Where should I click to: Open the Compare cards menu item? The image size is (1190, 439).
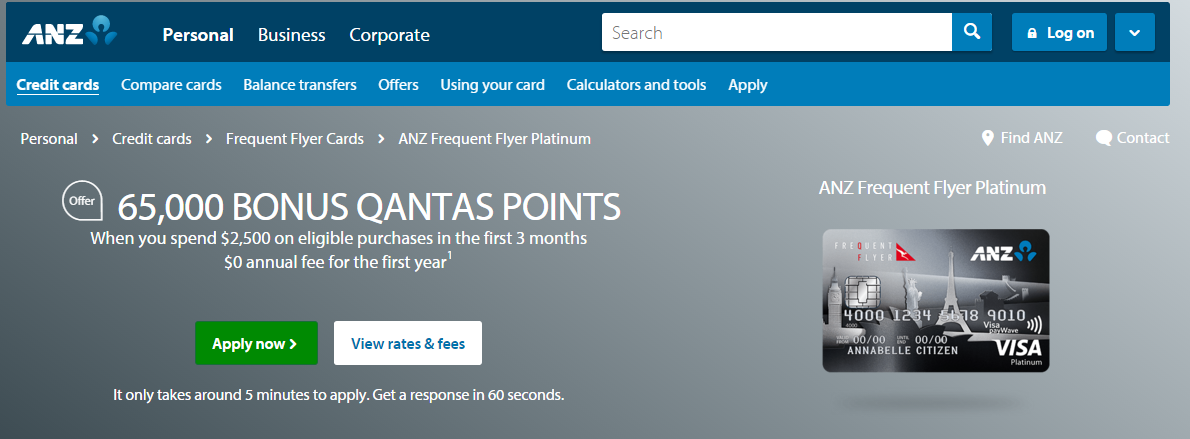click(x=172, y=85)
